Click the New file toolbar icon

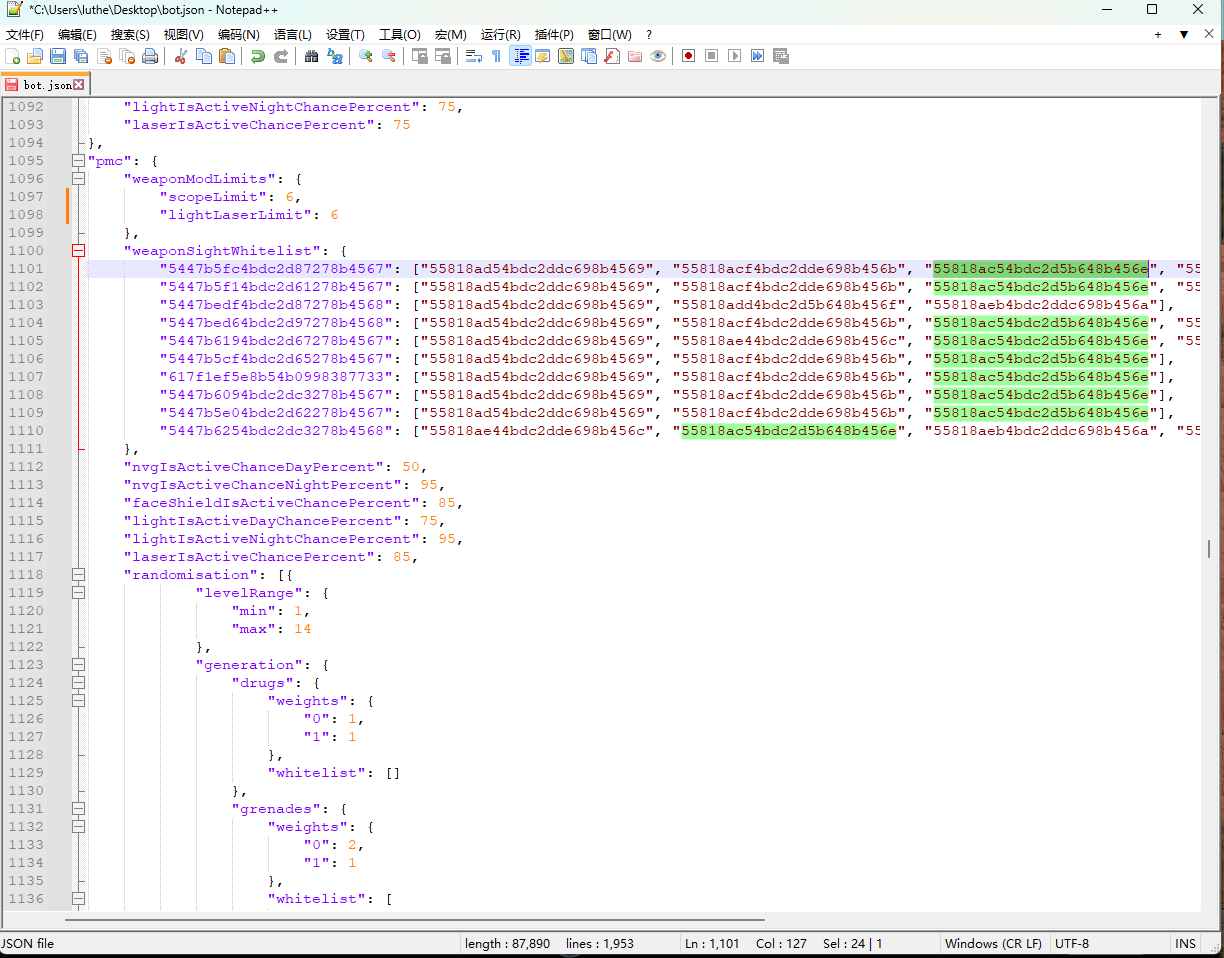pos(13,56)
